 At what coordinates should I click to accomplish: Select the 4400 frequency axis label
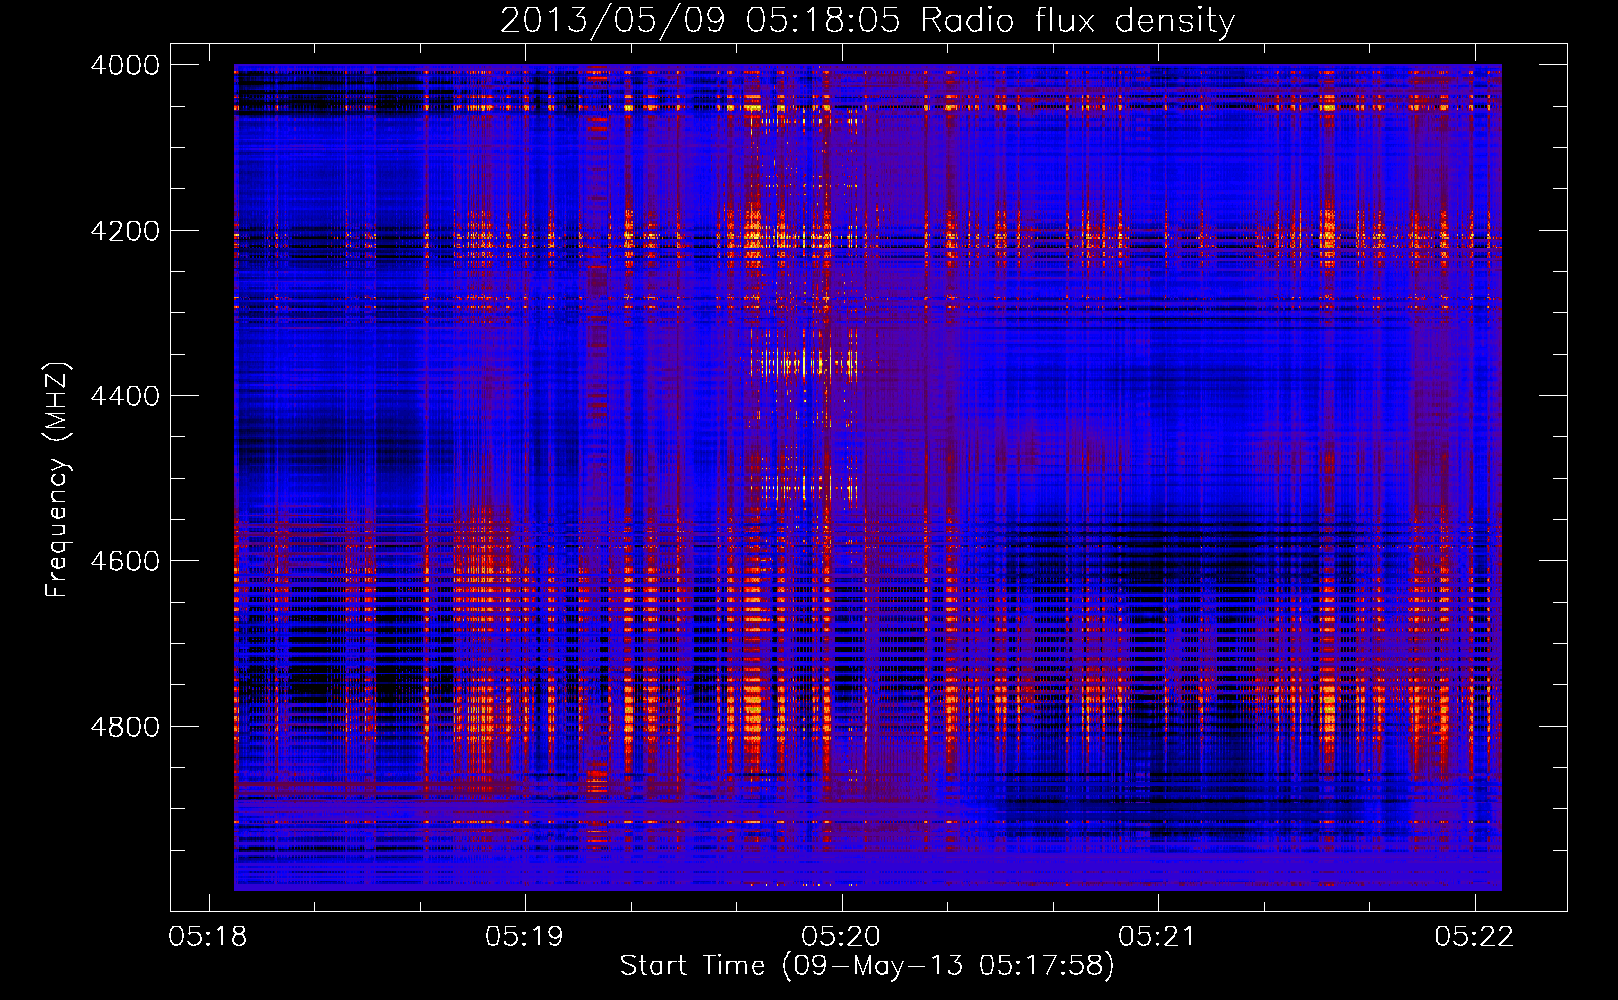(x=125, y=396)
